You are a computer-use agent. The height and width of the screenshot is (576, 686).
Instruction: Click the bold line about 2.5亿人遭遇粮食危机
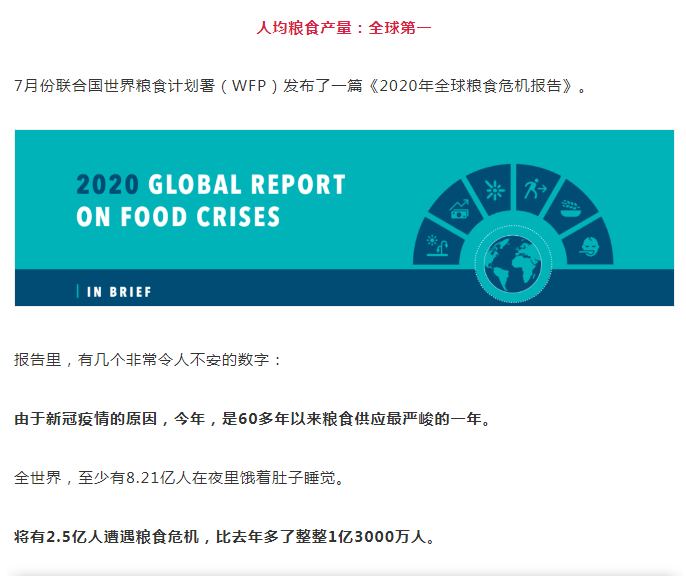pyautogui.click(x=225, y=538)
